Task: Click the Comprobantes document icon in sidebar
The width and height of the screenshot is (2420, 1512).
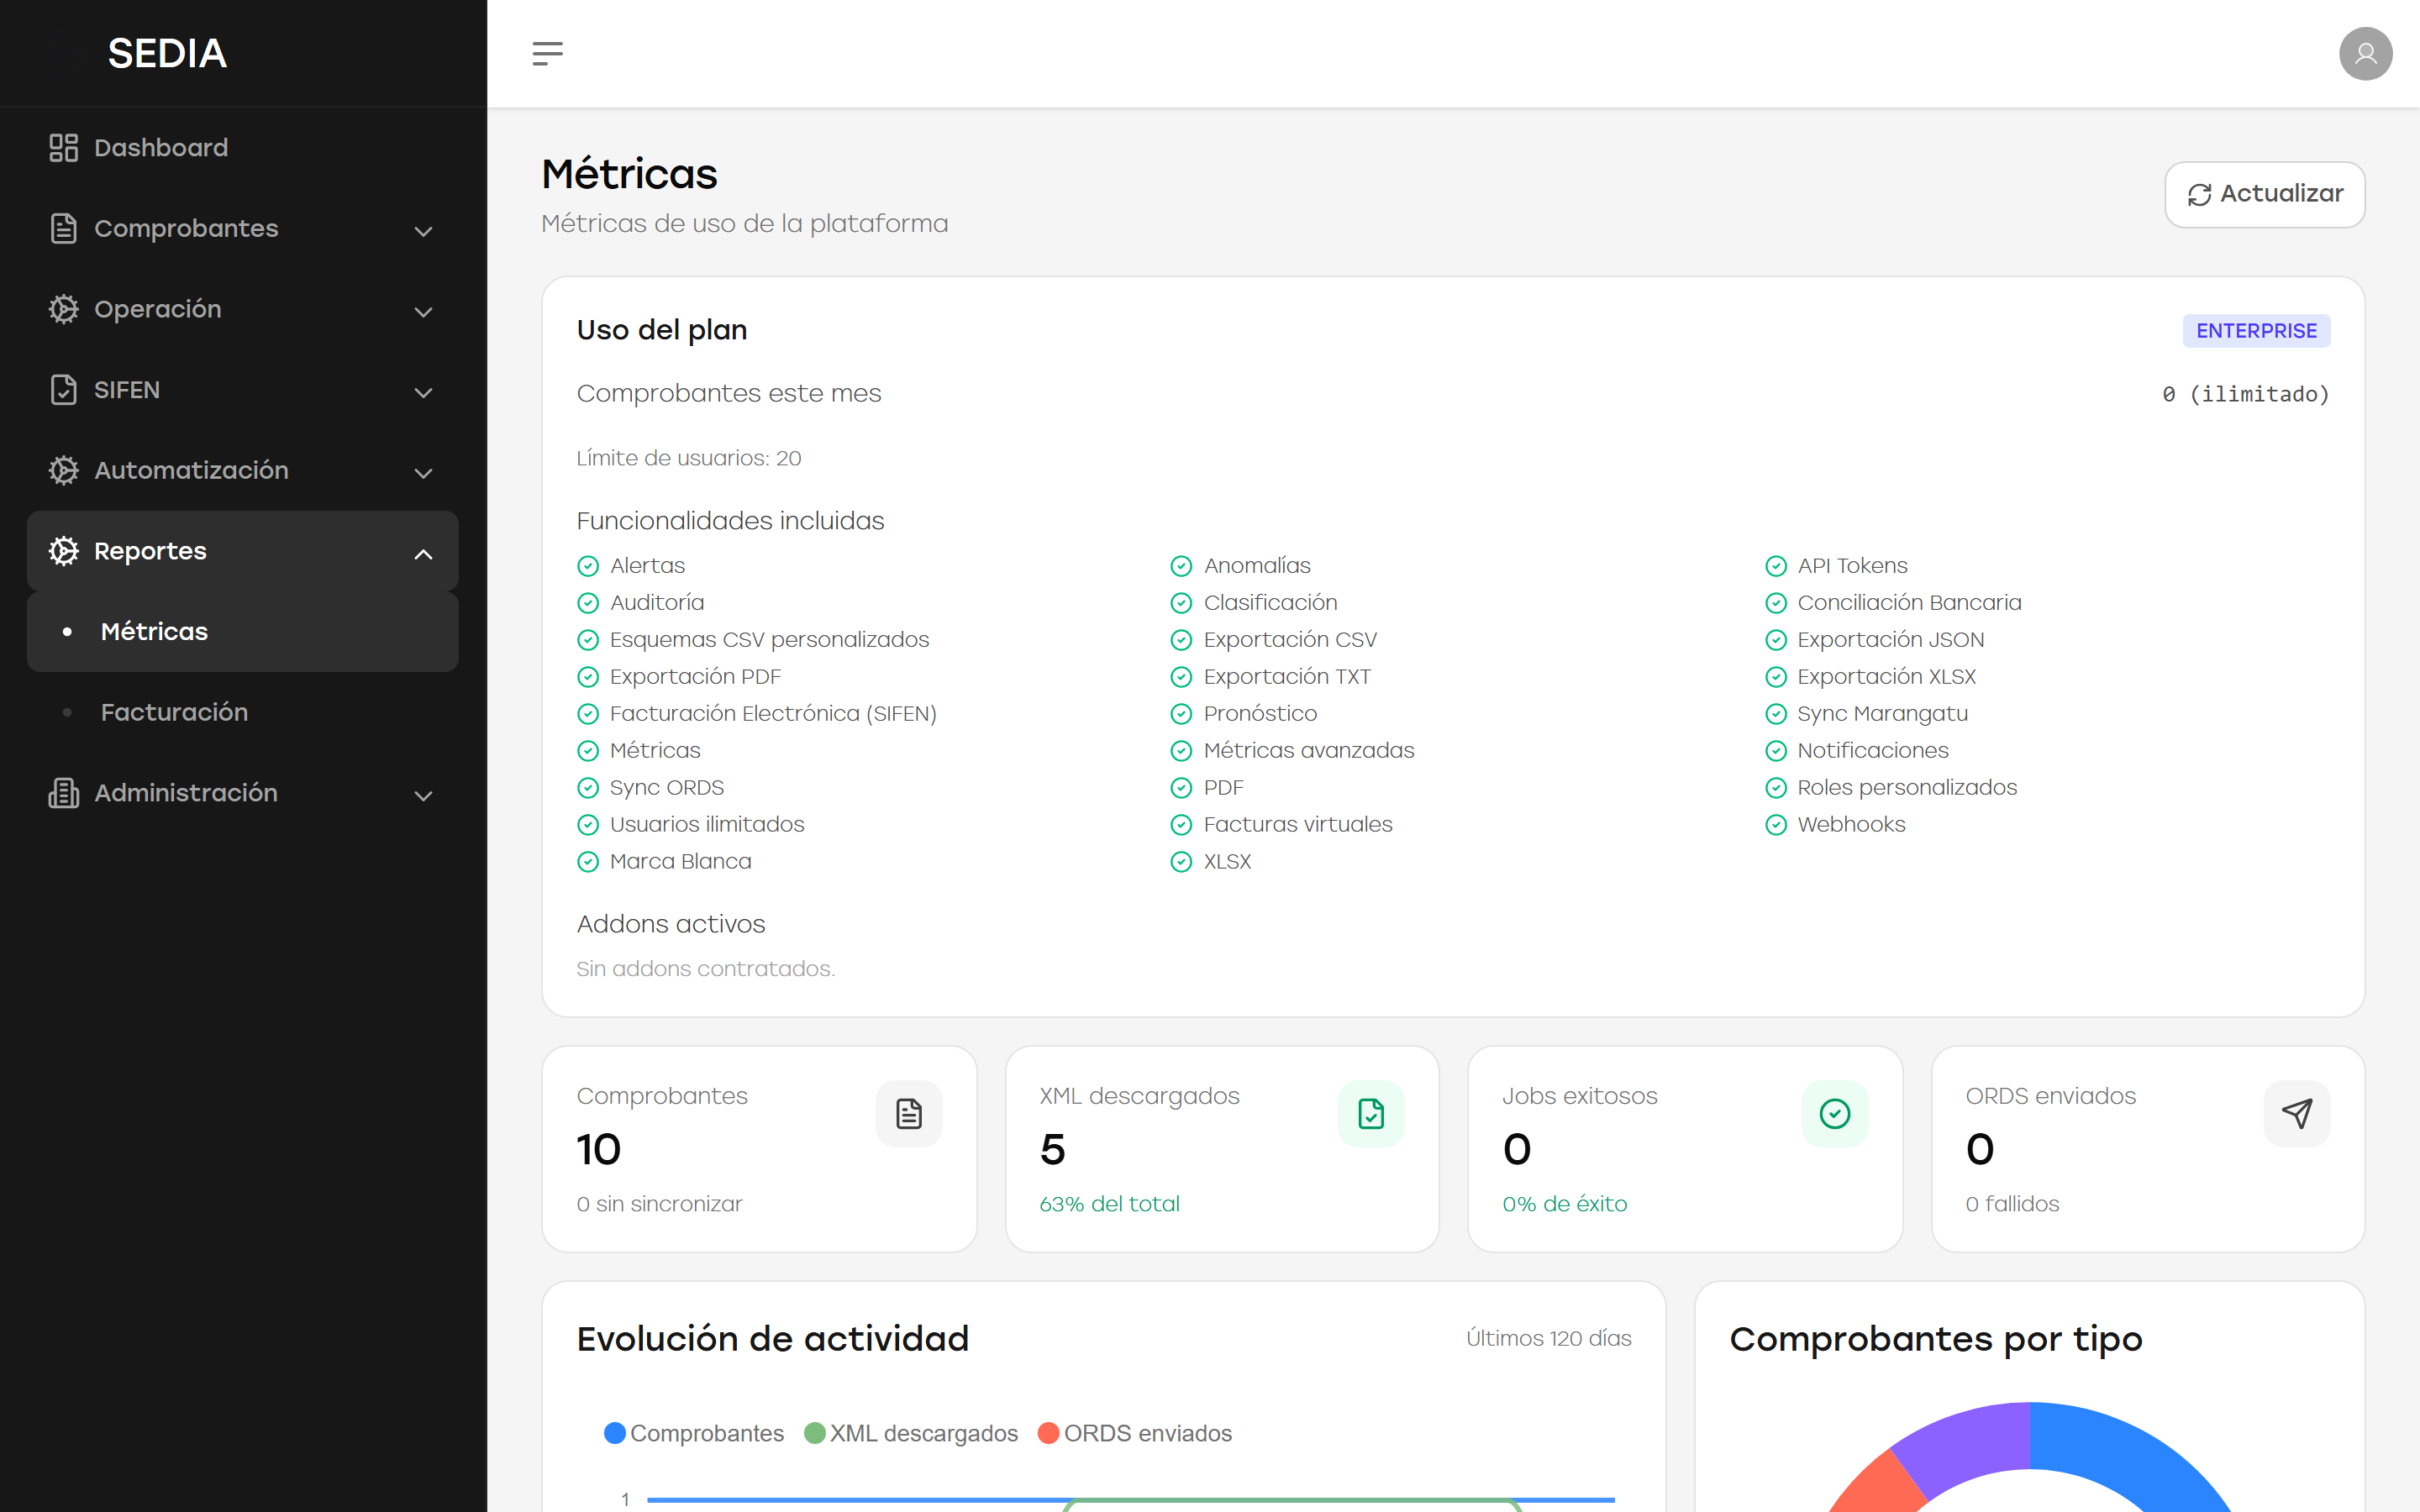Action: point(63,228)
